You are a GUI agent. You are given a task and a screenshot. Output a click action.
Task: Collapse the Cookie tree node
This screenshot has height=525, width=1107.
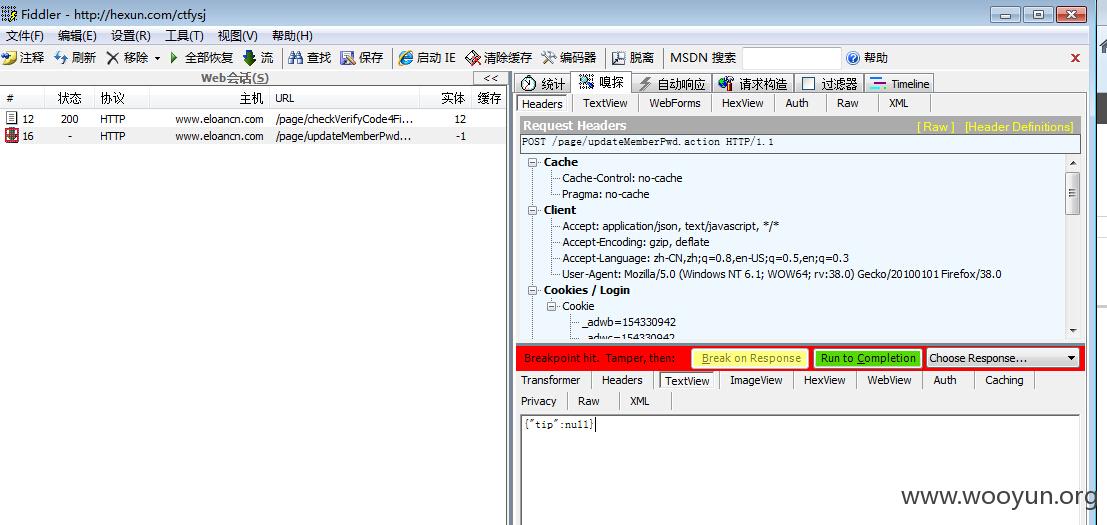551,306
